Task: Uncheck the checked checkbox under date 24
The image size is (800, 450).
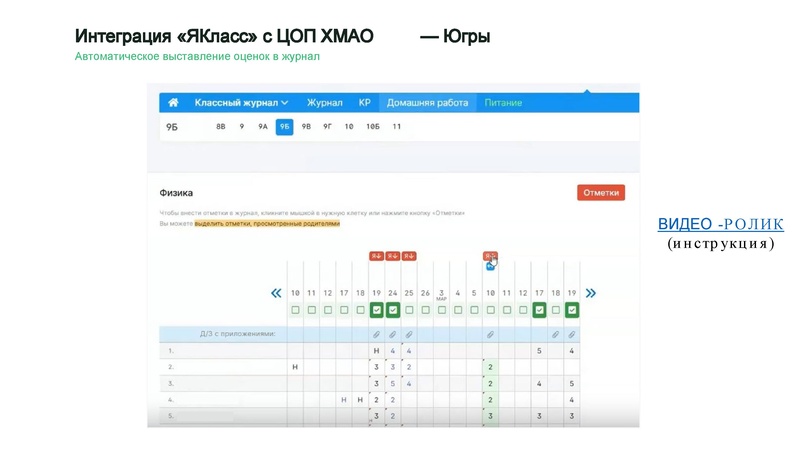Action: [393, 310]
